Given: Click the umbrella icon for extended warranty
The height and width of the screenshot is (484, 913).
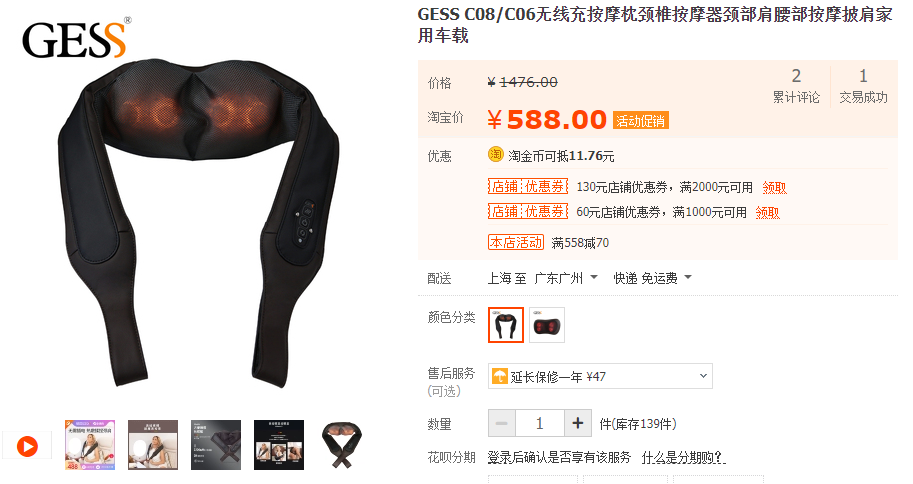Looking at the screenshot, I should tap(500, 376).
